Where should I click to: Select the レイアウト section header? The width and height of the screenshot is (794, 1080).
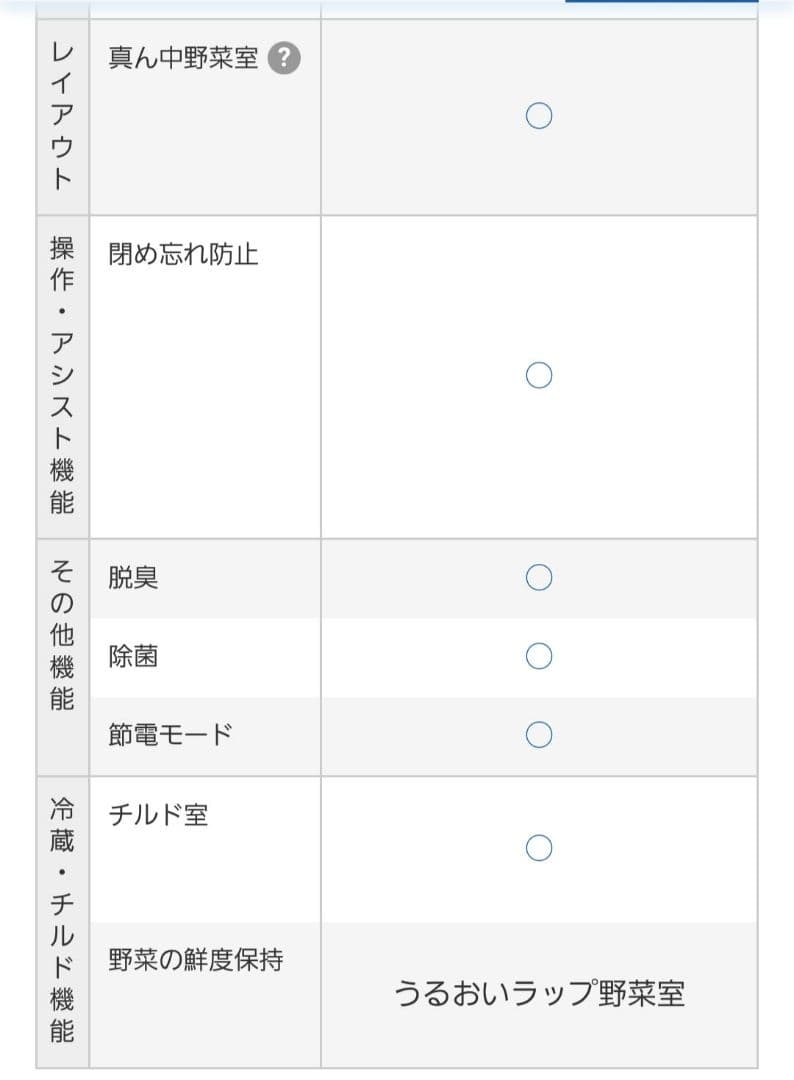[61, 115]
